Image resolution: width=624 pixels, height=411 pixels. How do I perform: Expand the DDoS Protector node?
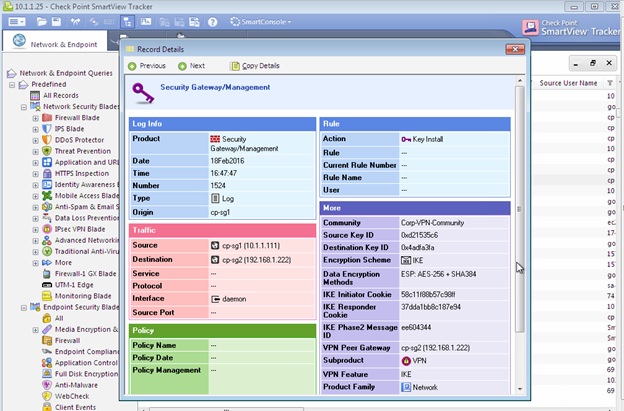35,140
